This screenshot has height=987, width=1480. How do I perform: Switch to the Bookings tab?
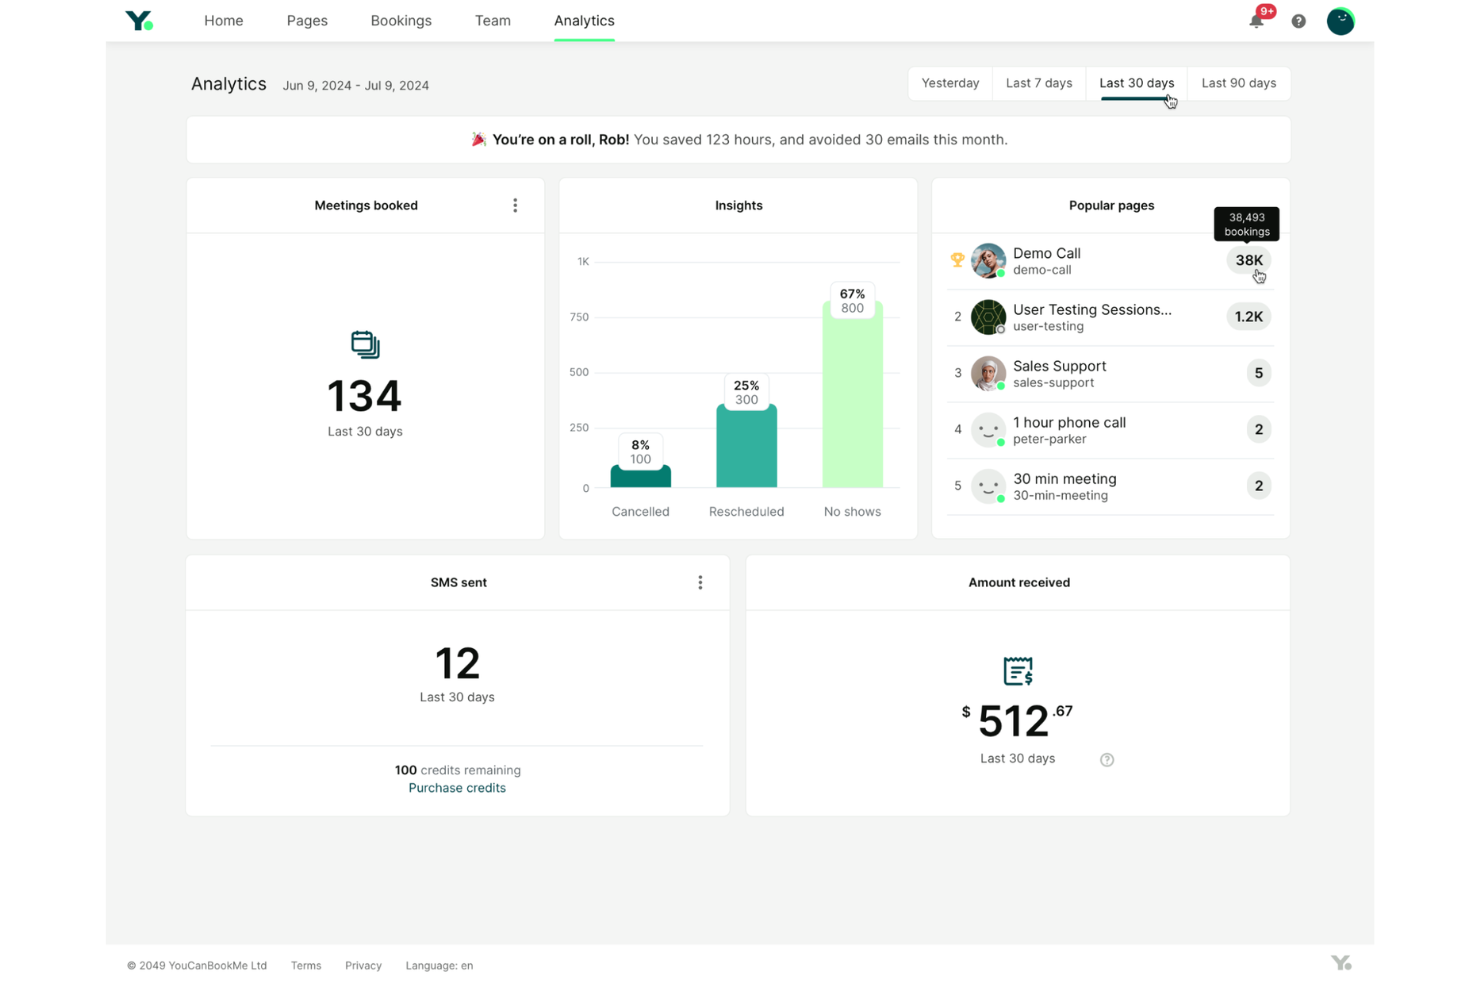coord(401,20)
